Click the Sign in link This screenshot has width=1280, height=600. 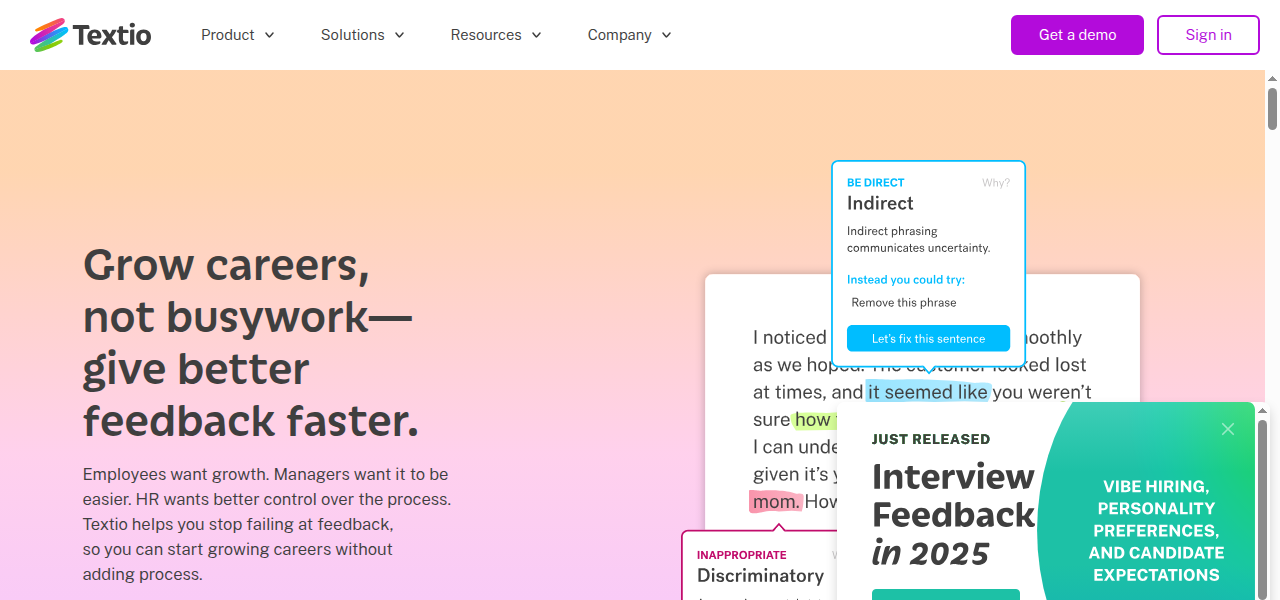click(1208, 35)
